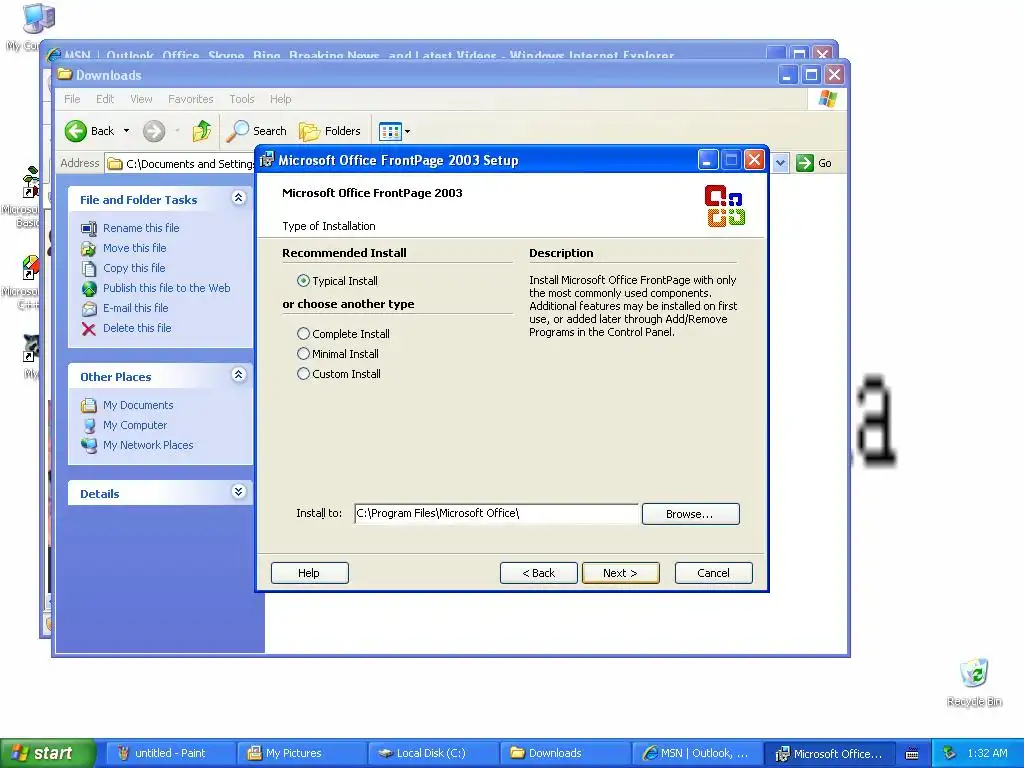Expand the Address bar dropdown arrow

(x=780, y=163)
